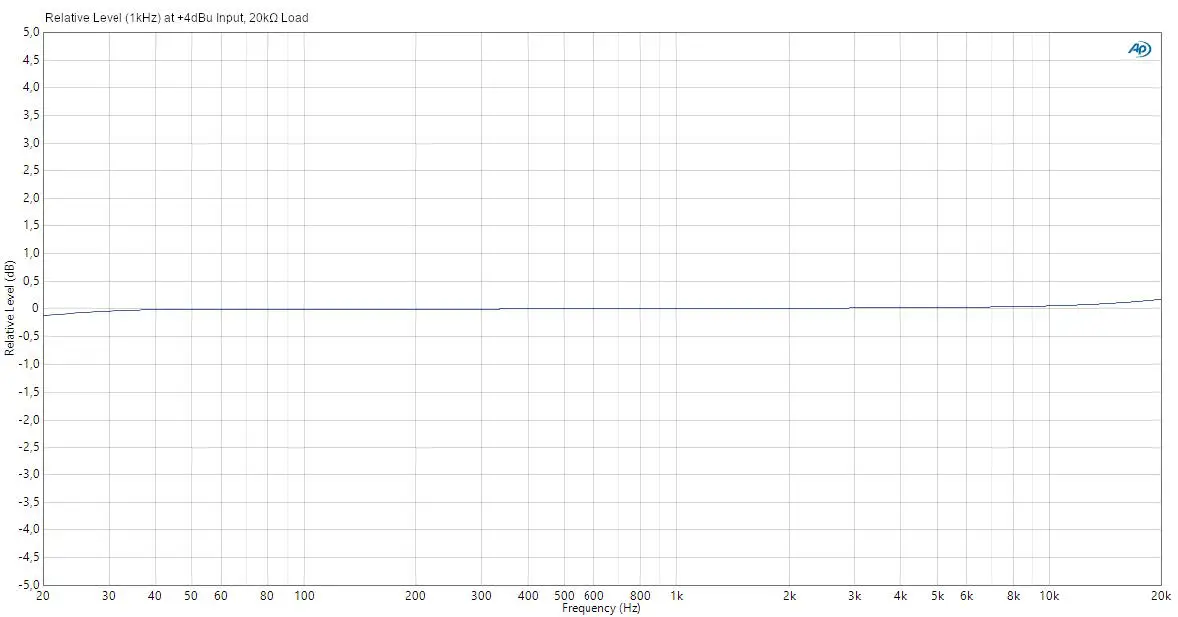
Task: Select the Relative Level axis label
Action: pos(9,307)
